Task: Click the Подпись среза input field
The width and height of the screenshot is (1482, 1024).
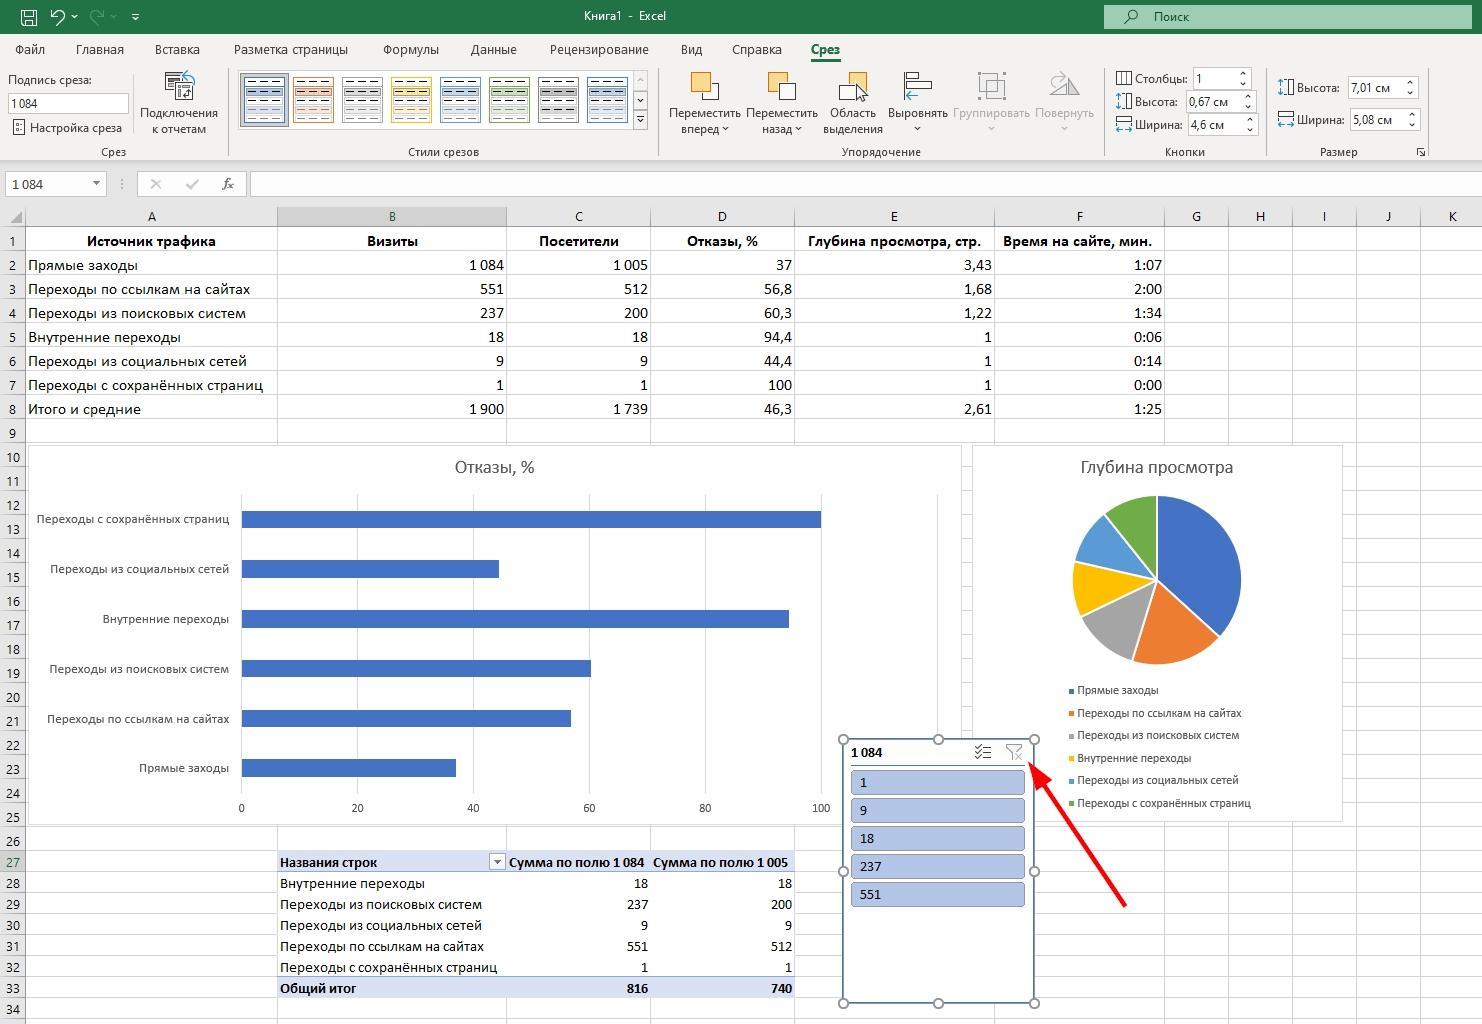Action: (x=68, y=103)
